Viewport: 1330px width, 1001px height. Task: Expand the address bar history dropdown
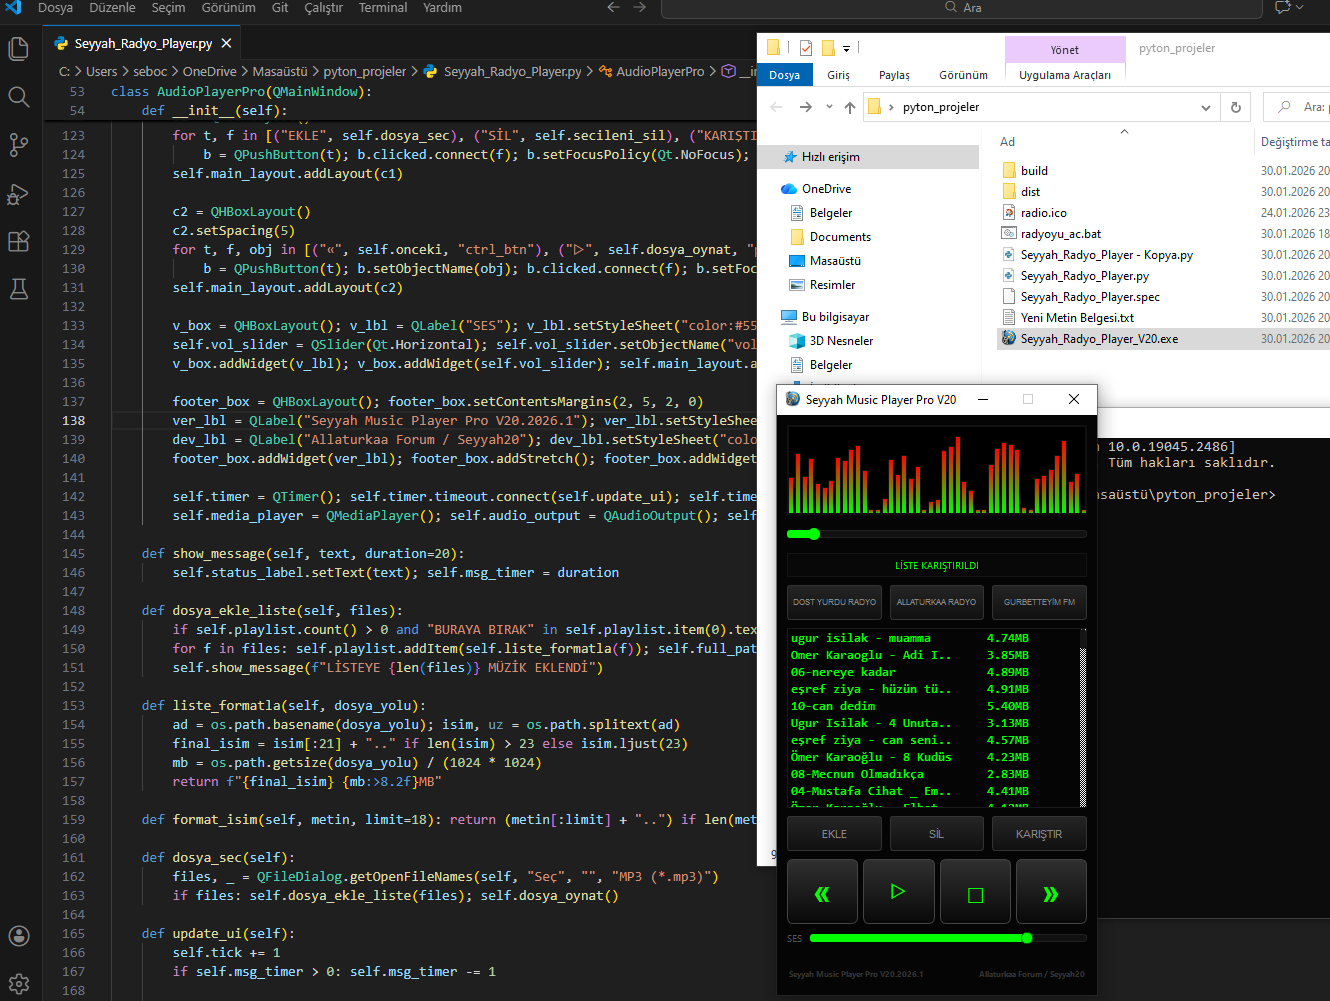click(x=1206, y=107)
